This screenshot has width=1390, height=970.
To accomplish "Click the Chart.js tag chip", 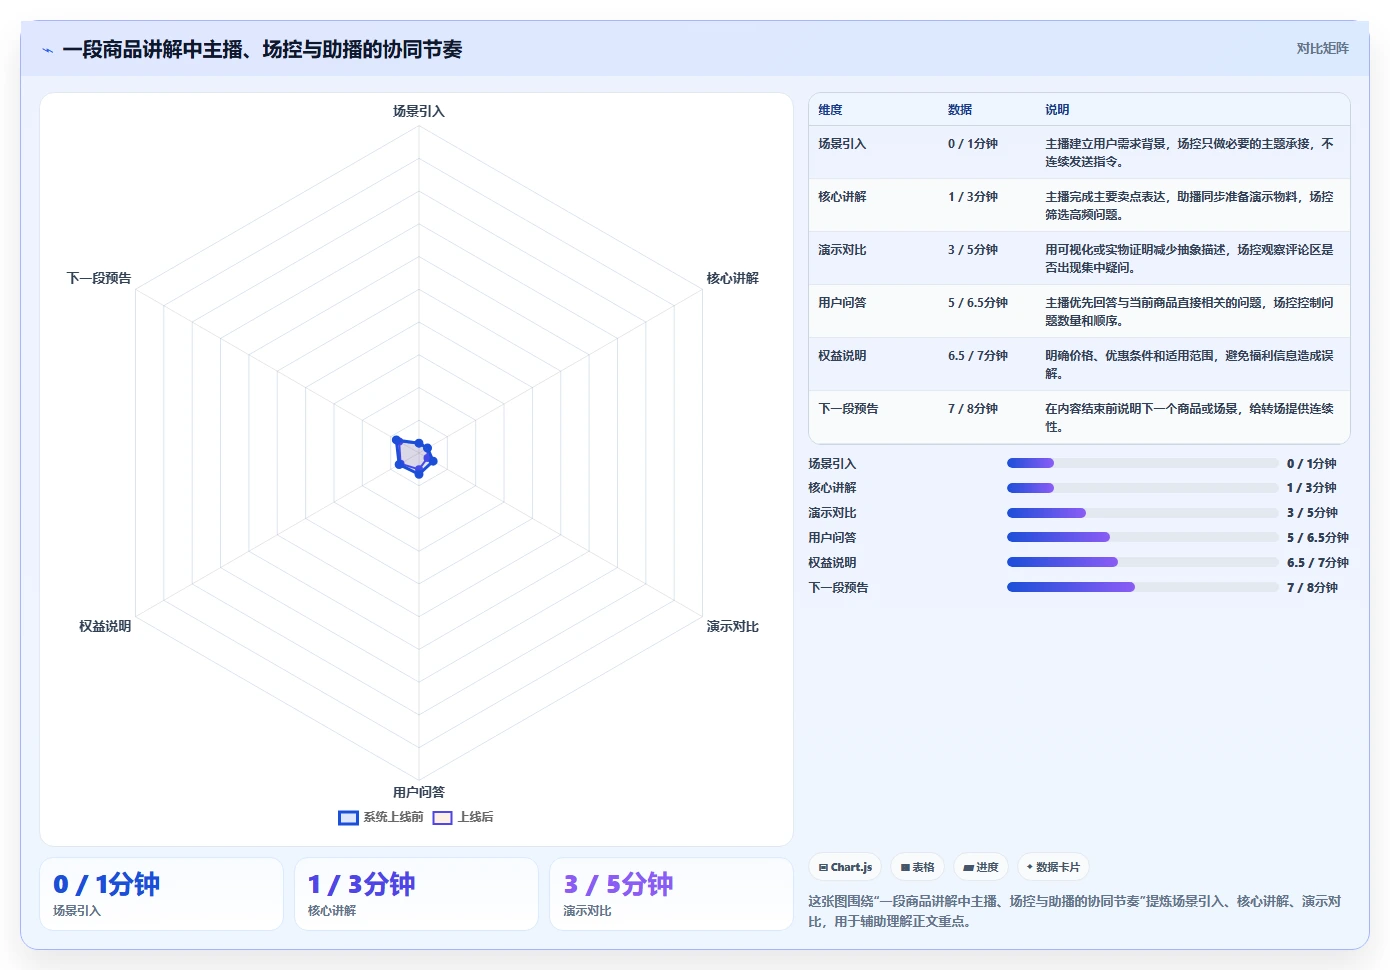I will pos(845,867).
